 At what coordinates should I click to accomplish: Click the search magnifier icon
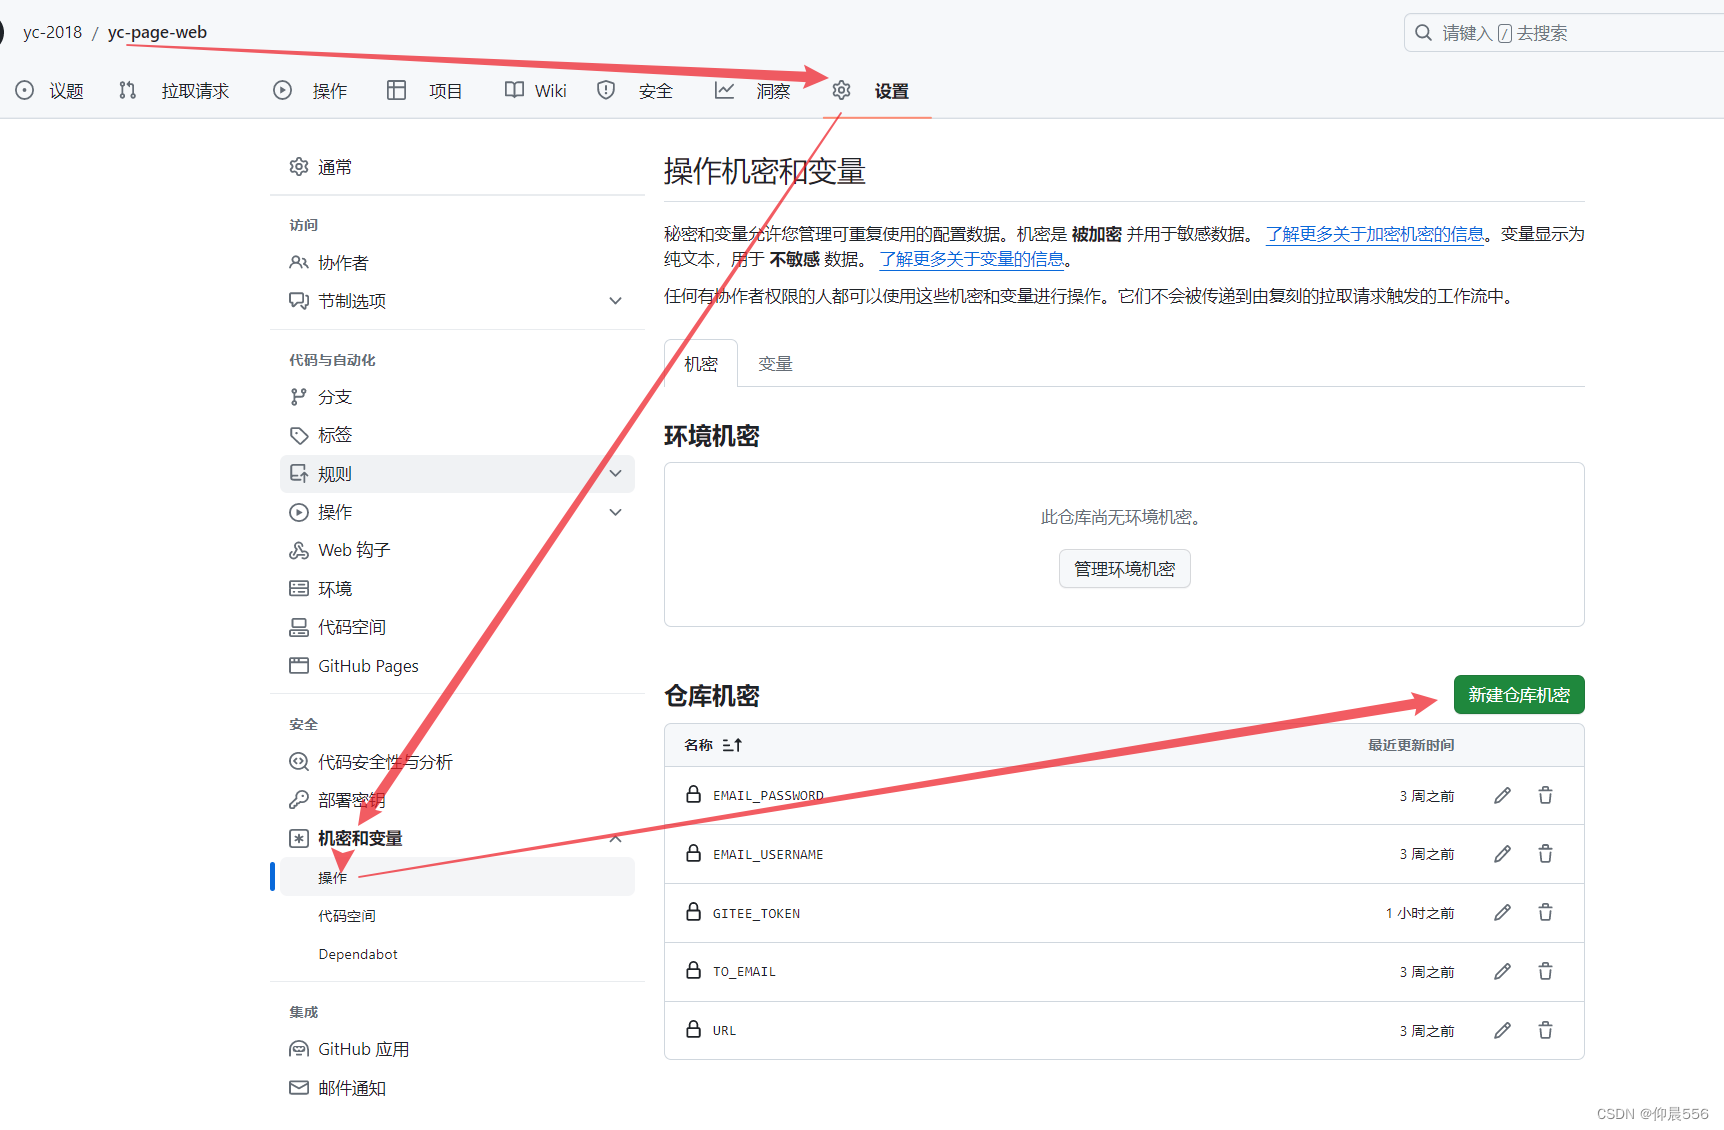pos(1423,32)
